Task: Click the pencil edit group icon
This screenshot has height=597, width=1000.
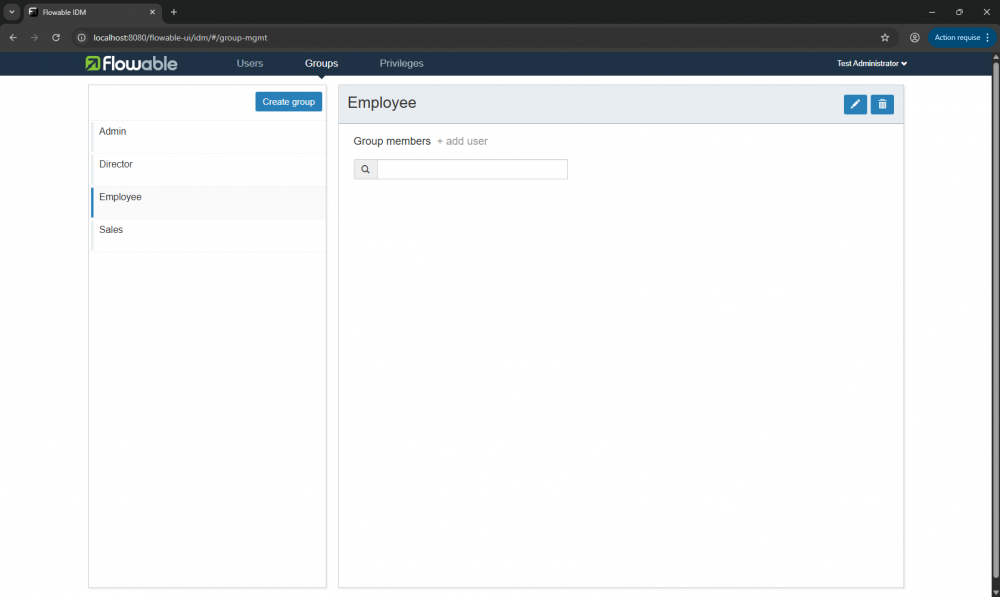Action: [x=855, y=104]
